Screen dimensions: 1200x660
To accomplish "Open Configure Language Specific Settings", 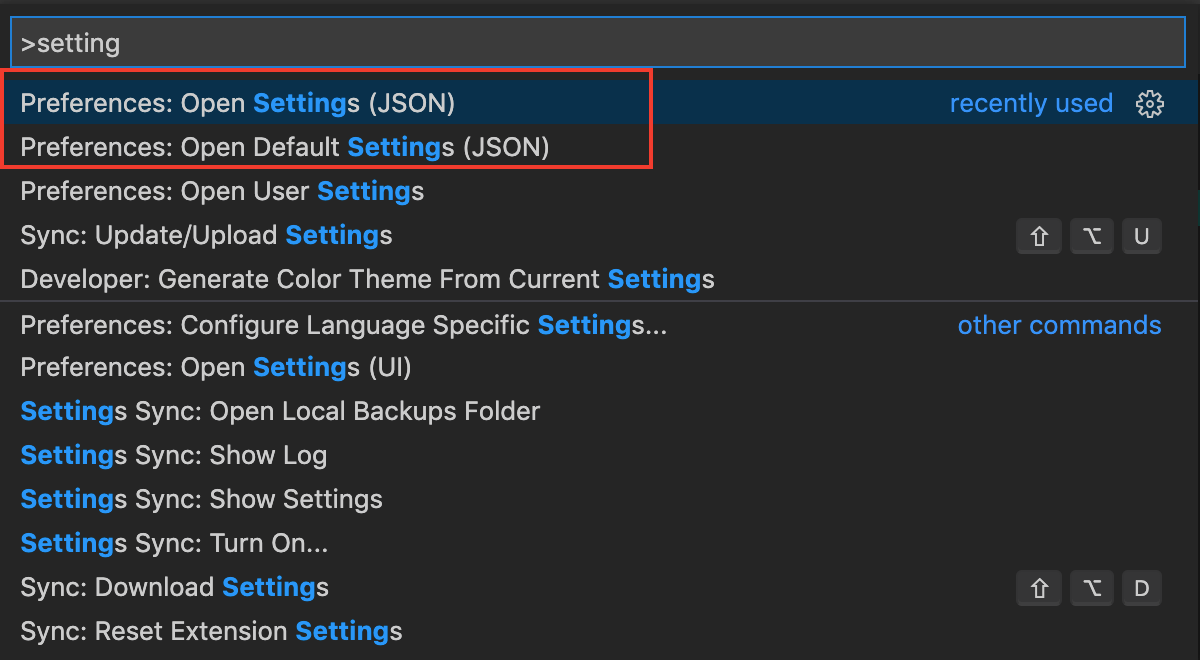I will (x=600, y=324).
